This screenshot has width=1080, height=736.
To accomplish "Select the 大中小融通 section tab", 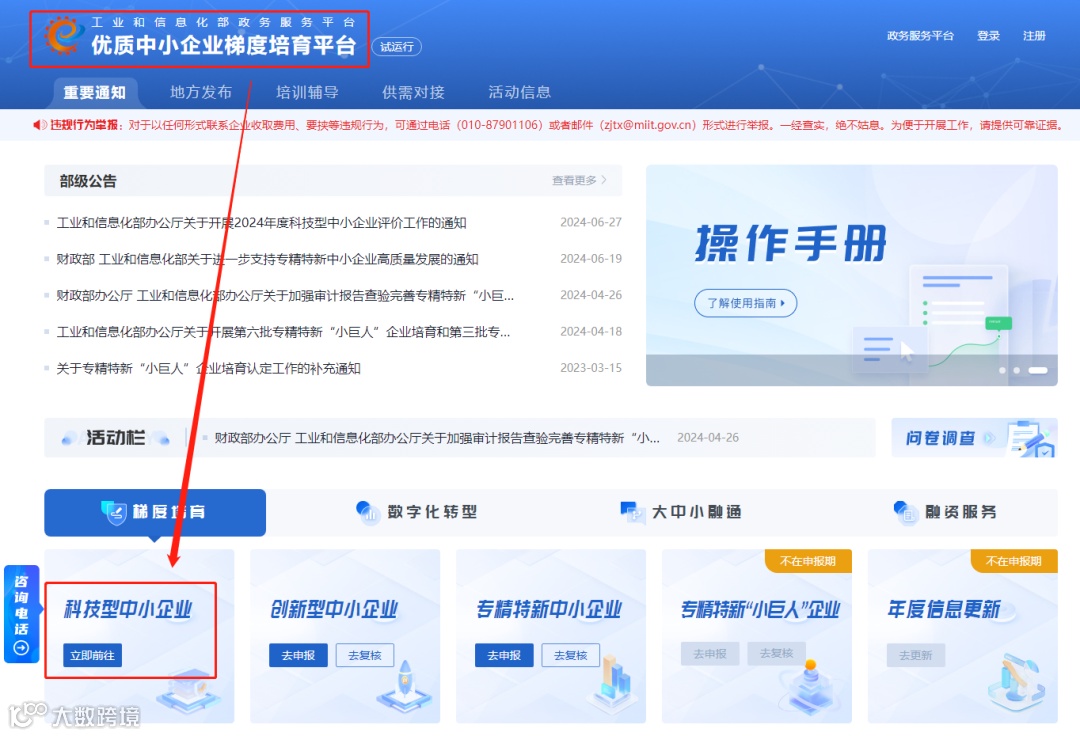I will click(681, 512).
